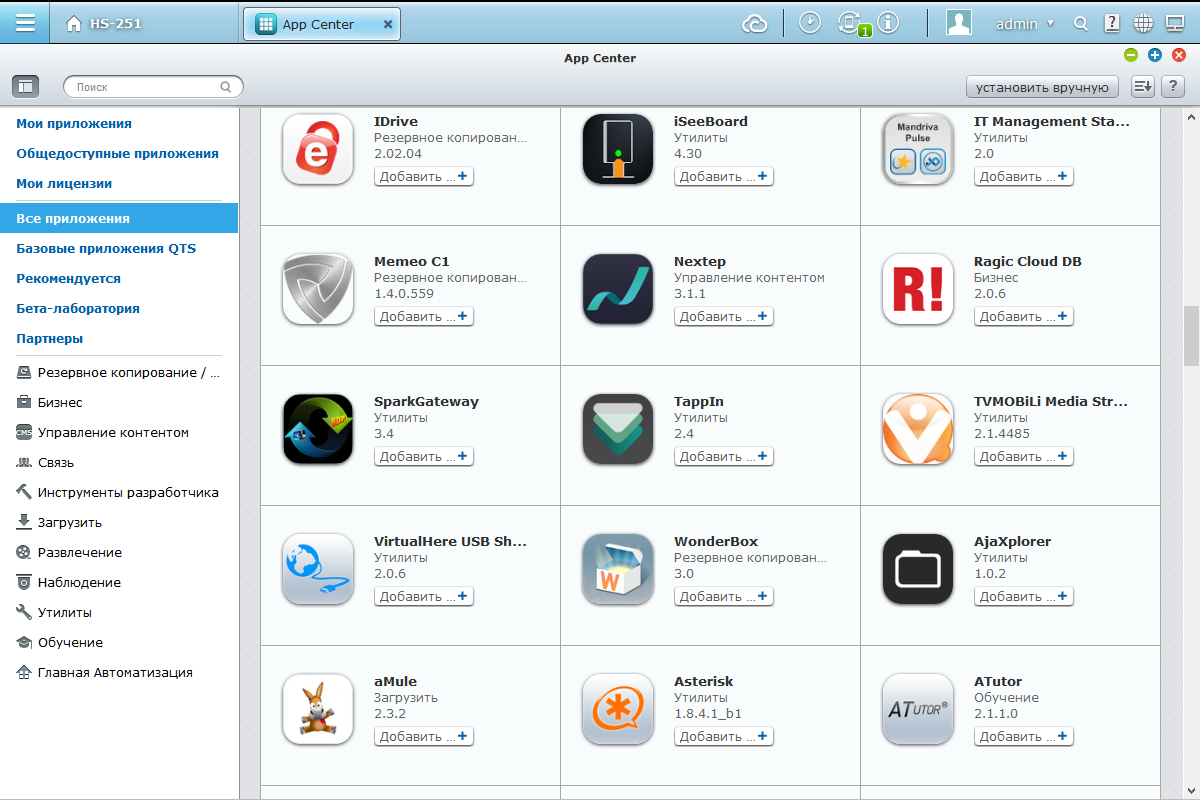Open the ATutor app icon

click(x=918, y=709)
